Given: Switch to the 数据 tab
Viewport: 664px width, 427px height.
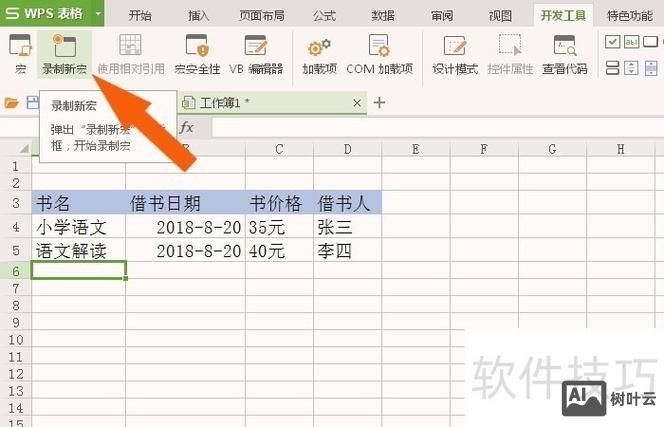Looking at the screenshot, I should click(383, 16).
